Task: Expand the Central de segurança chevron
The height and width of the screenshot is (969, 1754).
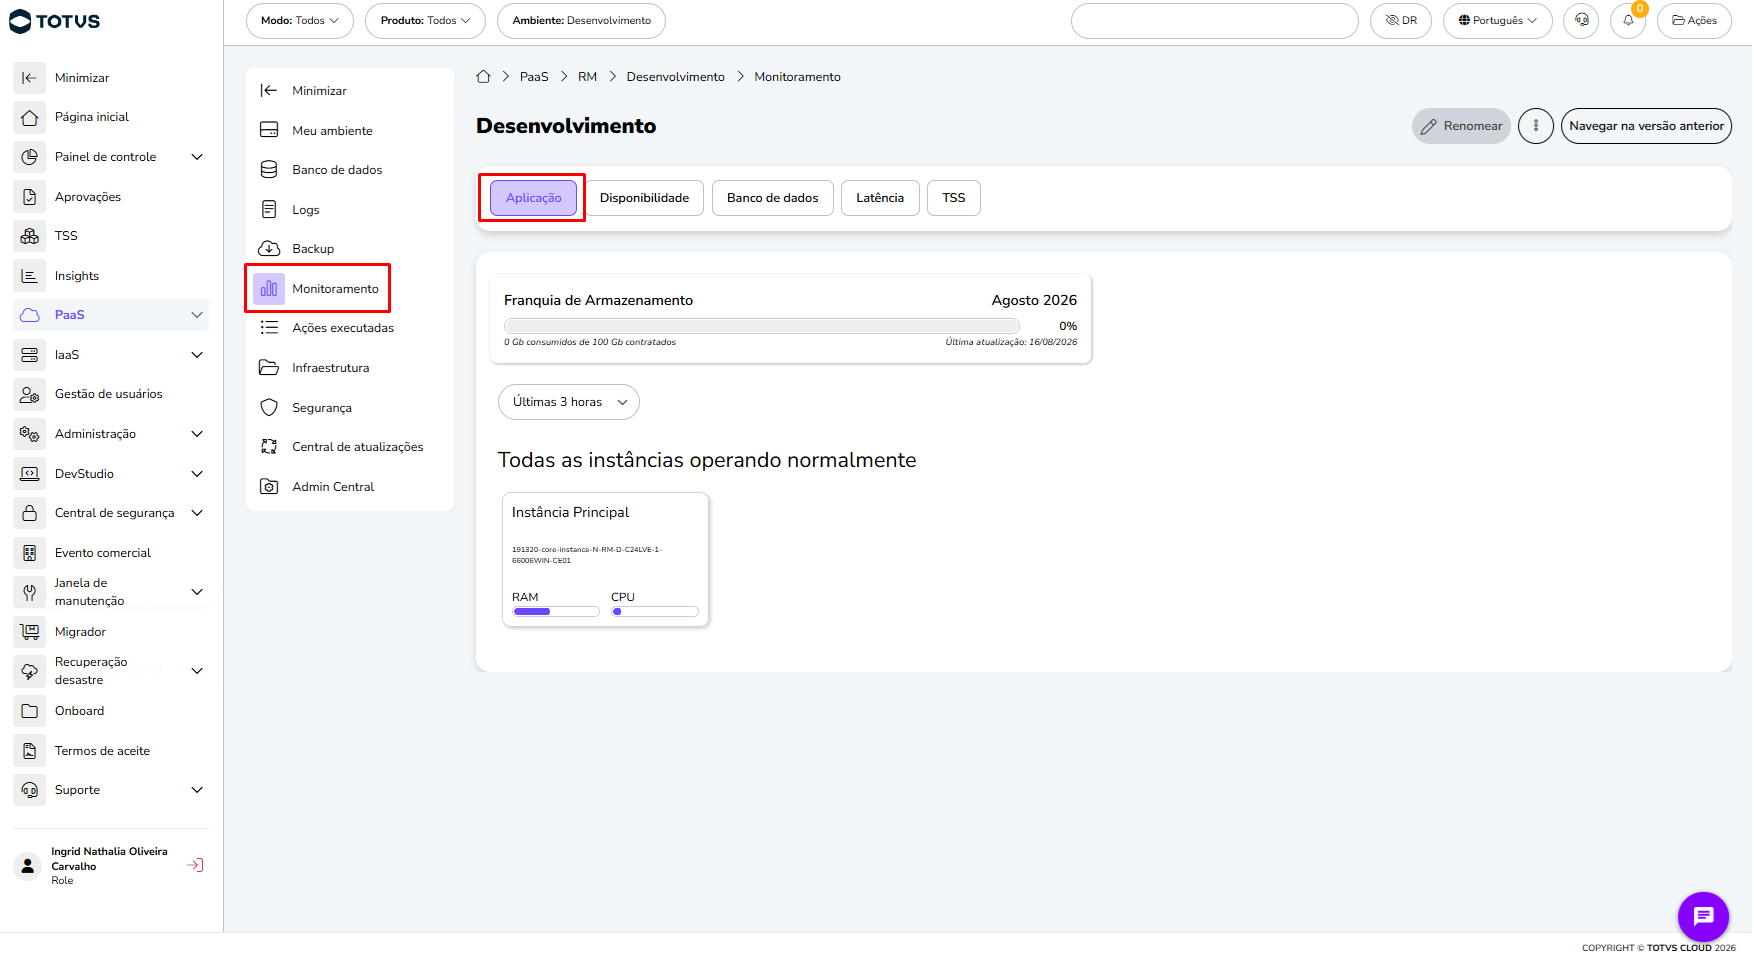Action: pyautogui.click(x=197, y=513)
